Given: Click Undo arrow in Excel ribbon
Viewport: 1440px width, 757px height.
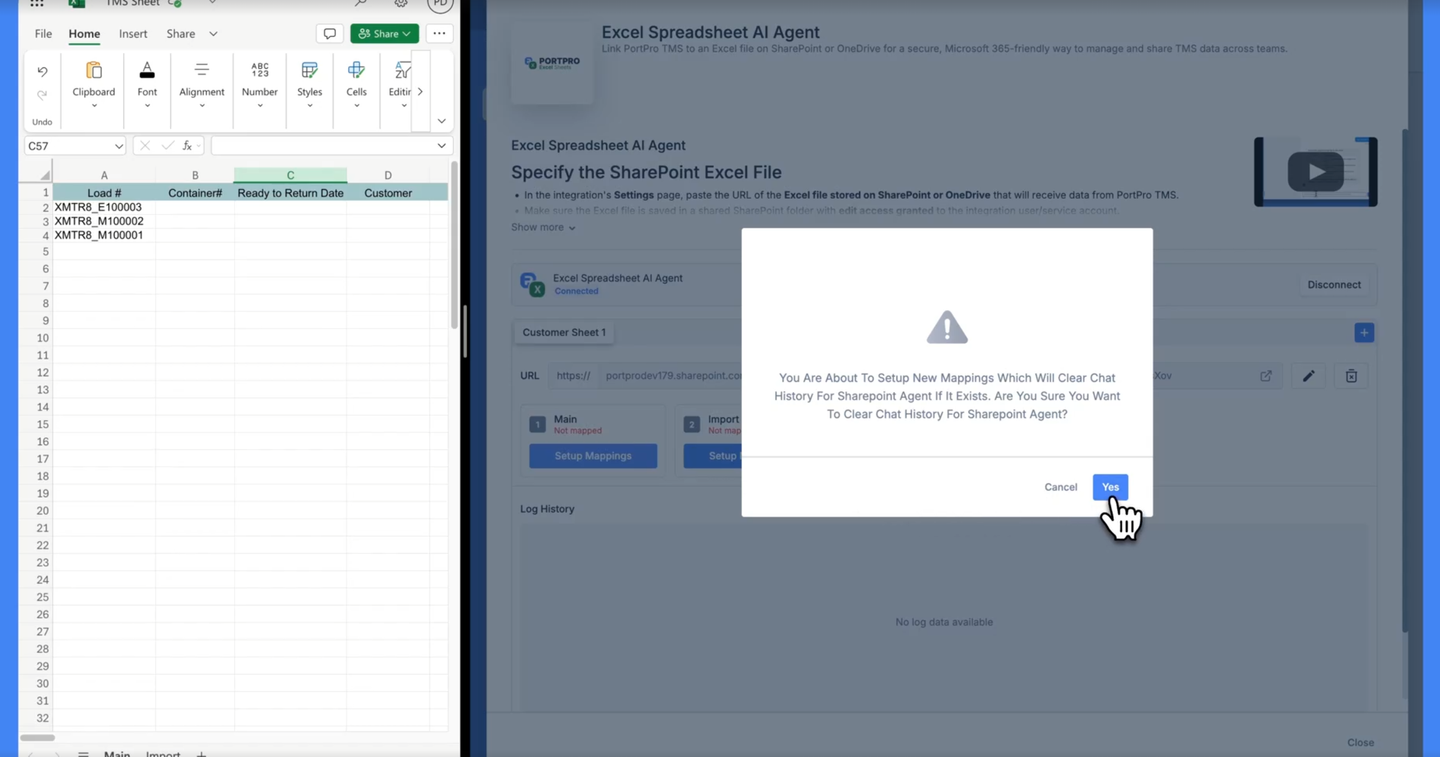Looking at the screenshot, I should click(x=42, y=72).
